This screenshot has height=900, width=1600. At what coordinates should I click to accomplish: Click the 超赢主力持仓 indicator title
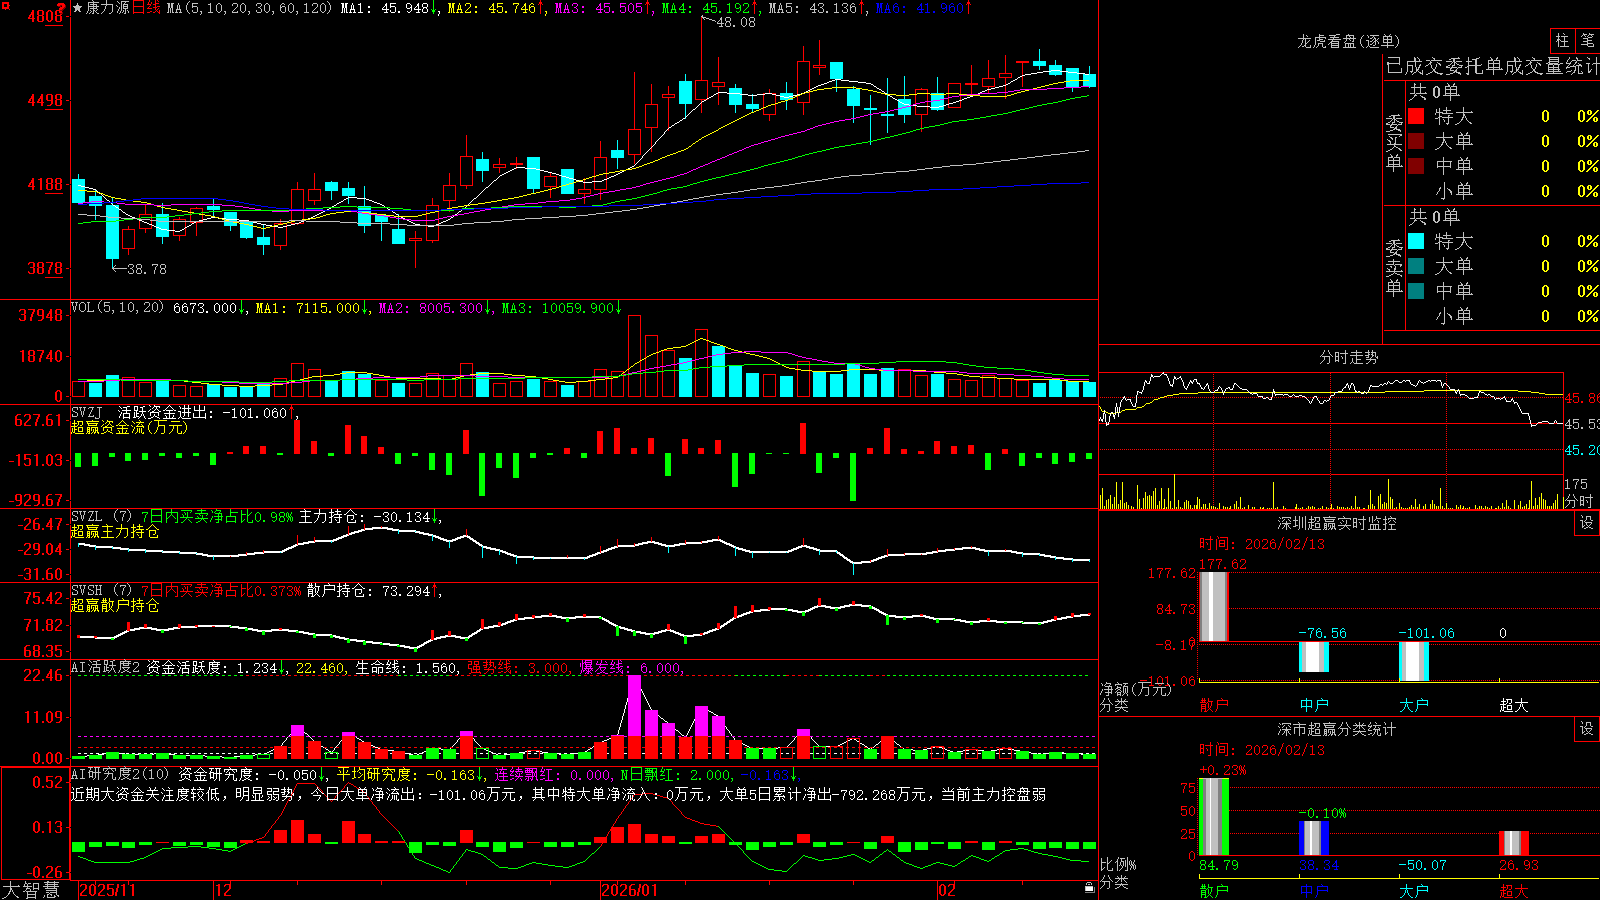tap(115, 531)
